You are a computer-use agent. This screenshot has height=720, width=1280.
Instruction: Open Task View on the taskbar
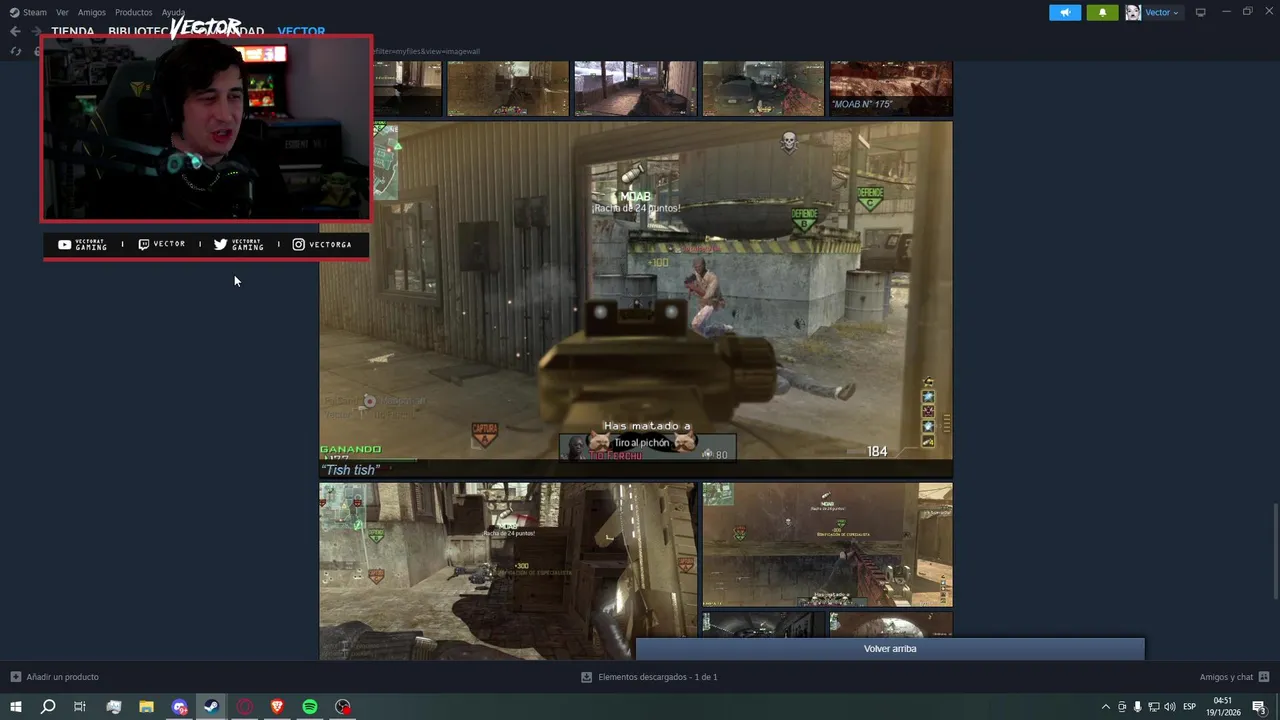tap(80, 707)
